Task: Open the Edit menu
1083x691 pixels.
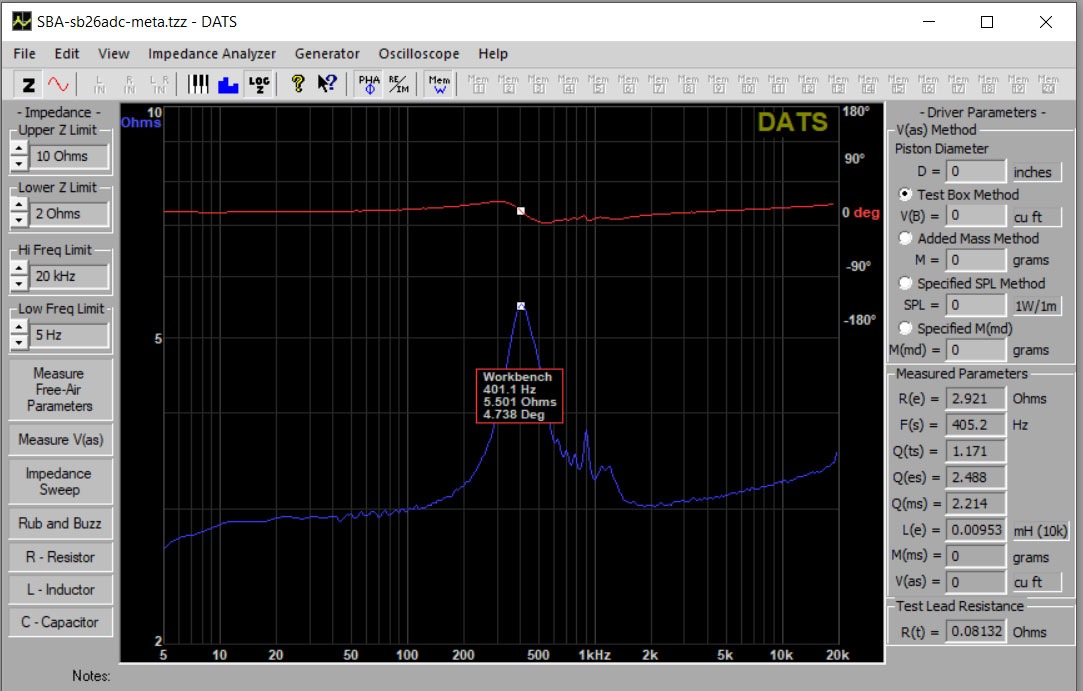Action: tap(67, 53)
